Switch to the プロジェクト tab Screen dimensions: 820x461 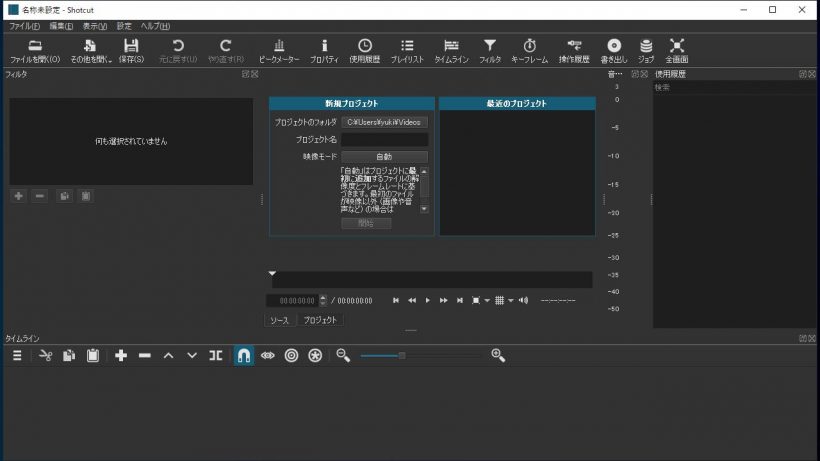[x=320, y=320]
